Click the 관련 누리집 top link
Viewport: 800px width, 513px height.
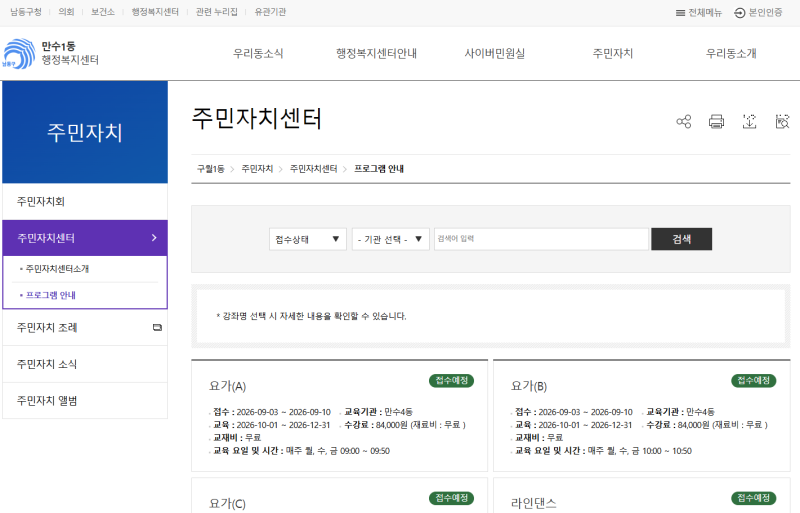(217, 12)
